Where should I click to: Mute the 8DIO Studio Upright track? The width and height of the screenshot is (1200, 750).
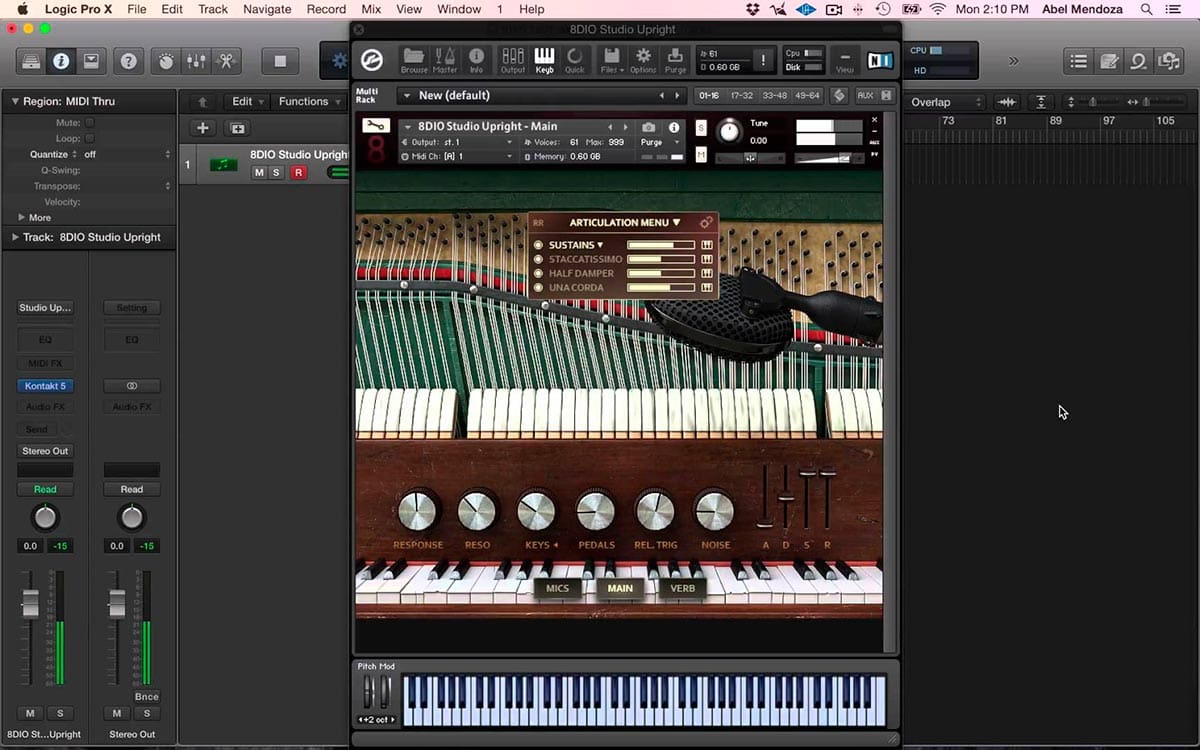click(259, 173)
